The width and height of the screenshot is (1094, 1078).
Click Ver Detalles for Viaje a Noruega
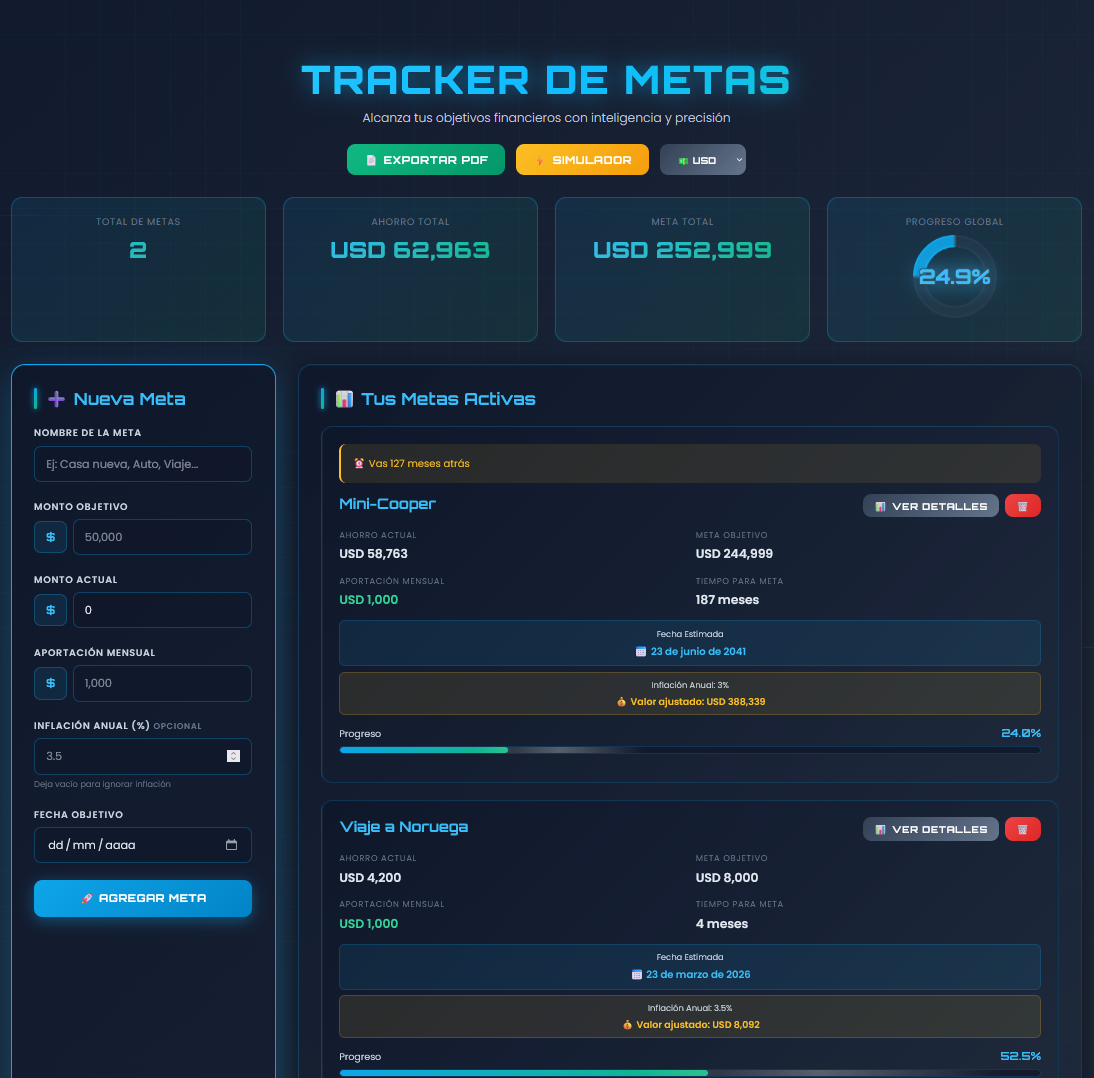pyautogui.click(x=930, y=828)
